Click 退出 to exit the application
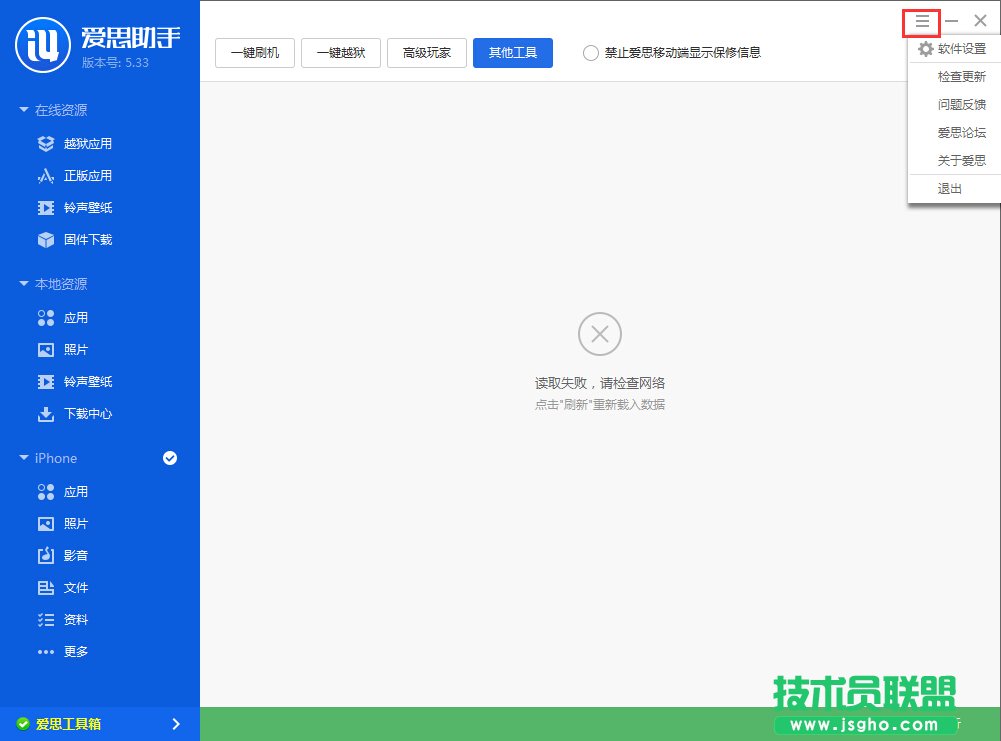This screenshot has width=1001, height=741. pos(949,188)
